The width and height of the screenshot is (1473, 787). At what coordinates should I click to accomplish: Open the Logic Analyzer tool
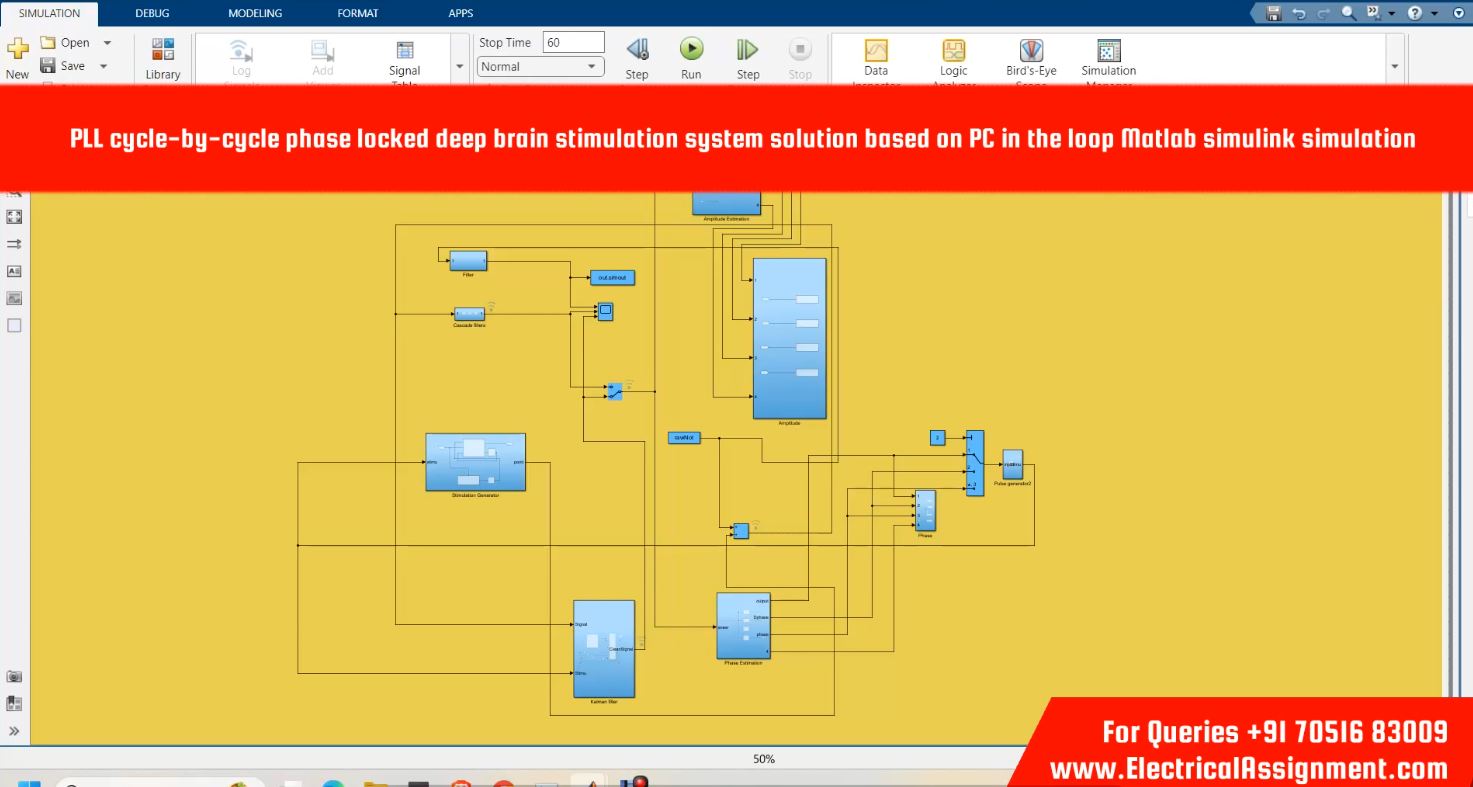click(953, 51)
